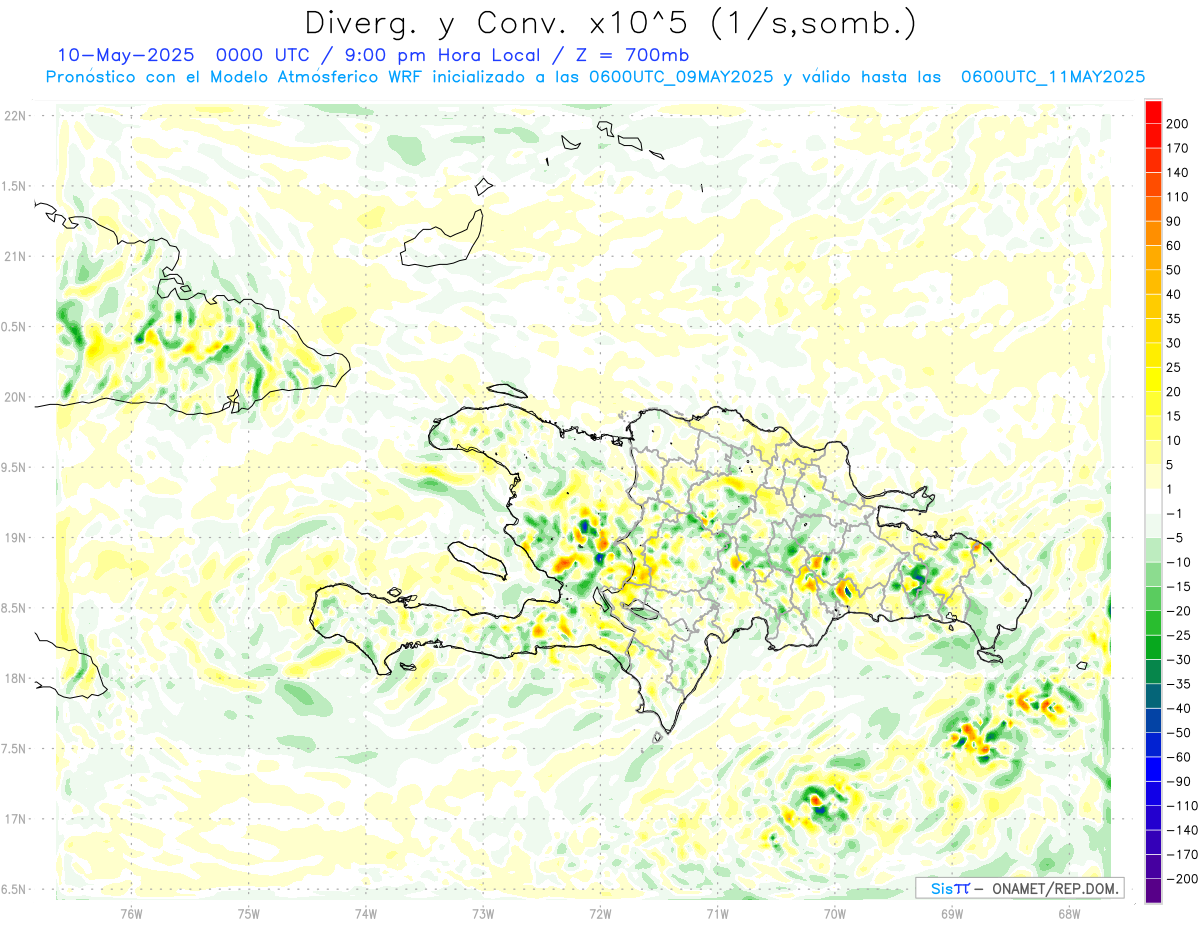The image size is (1200, 927).
Task: Click the "21N" latitude label
Action: click(x=15, y=257)
